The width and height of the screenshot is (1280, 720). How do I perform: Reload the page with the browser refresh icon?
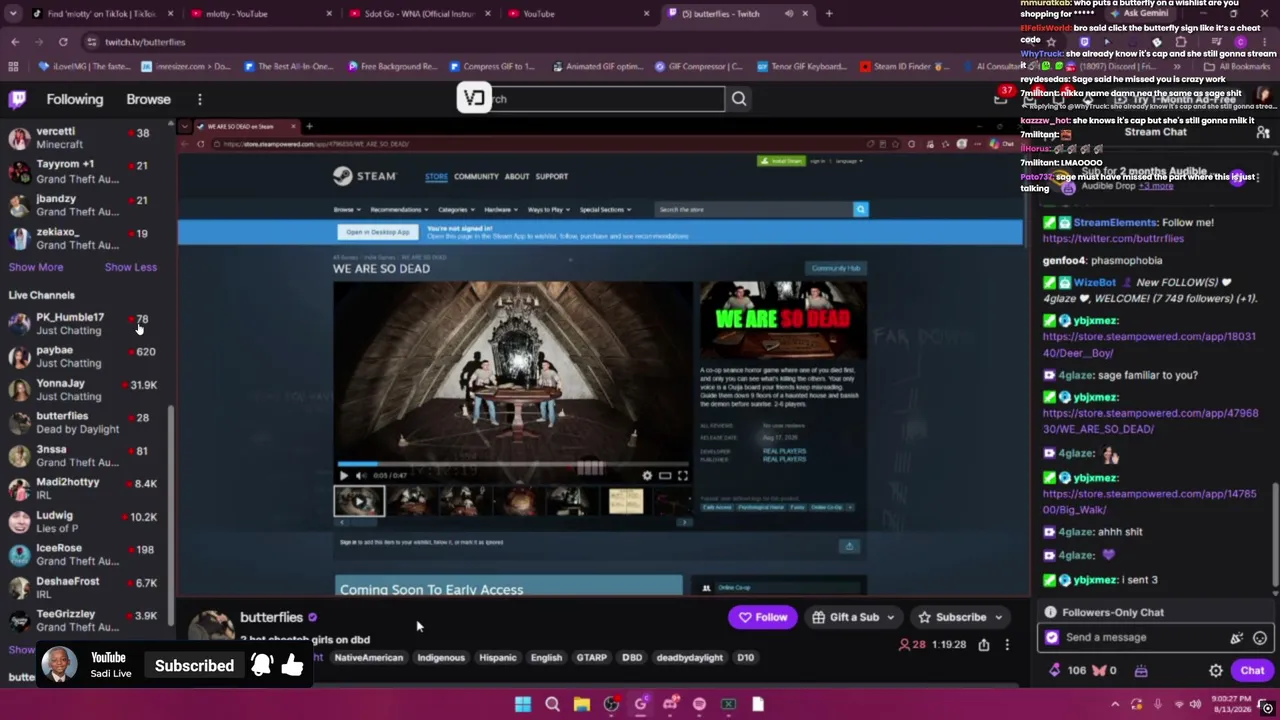(63, 42)
